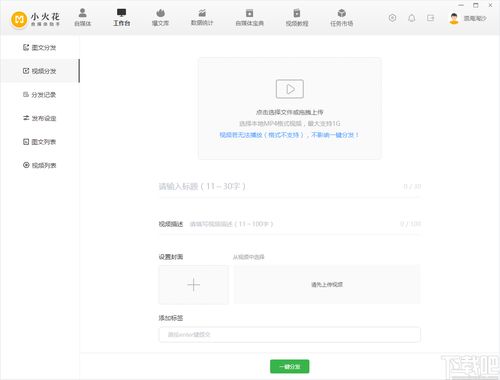This screenshot has width=500, height=380.
Task: Click the circular settings icon beside the bell
Action: [x=392, y=18]
